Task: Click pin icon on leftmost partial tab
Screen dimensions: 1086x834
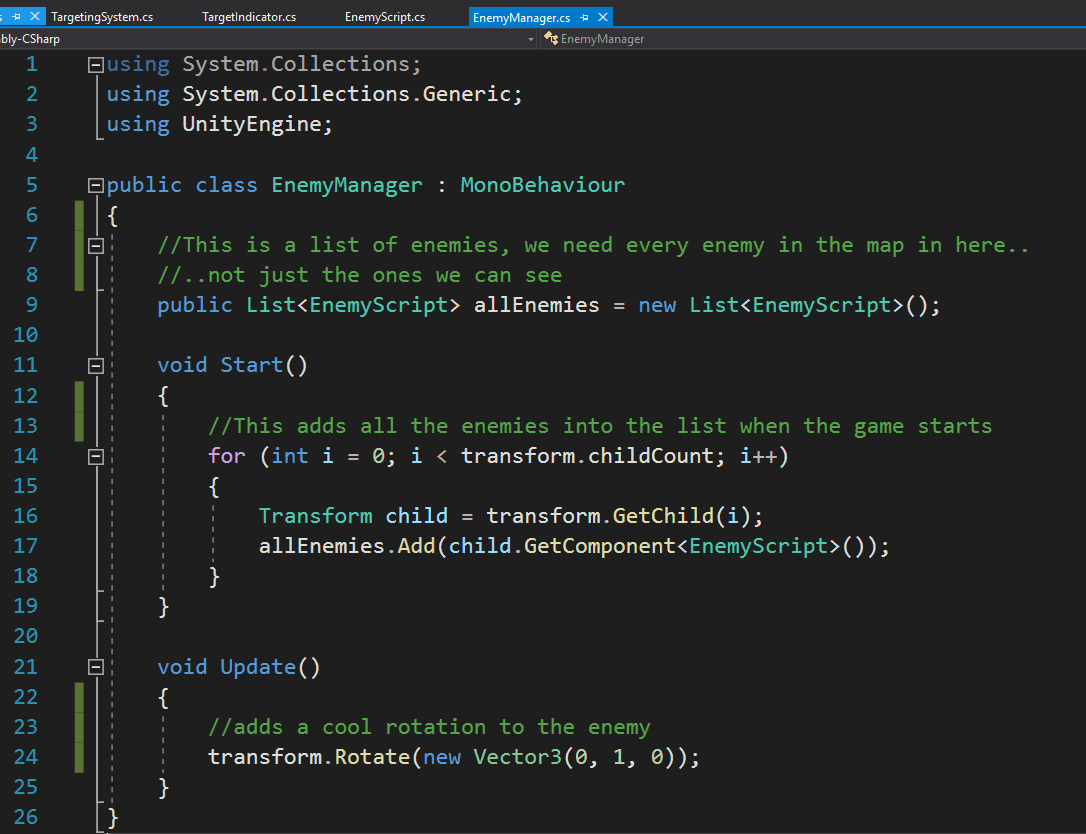Action: click(17, 17)
